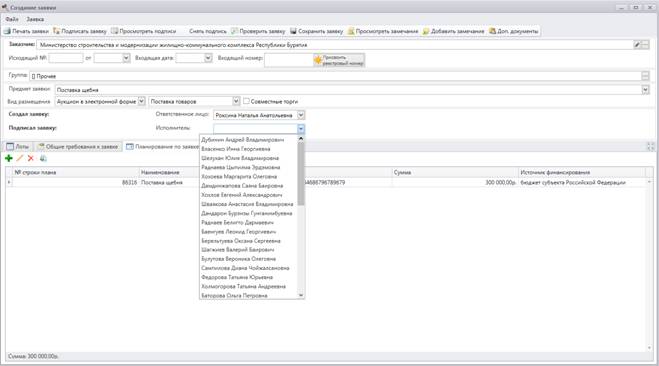The image size is (659, 366).
Task: Open the Заявка menu
Action: 35,19
